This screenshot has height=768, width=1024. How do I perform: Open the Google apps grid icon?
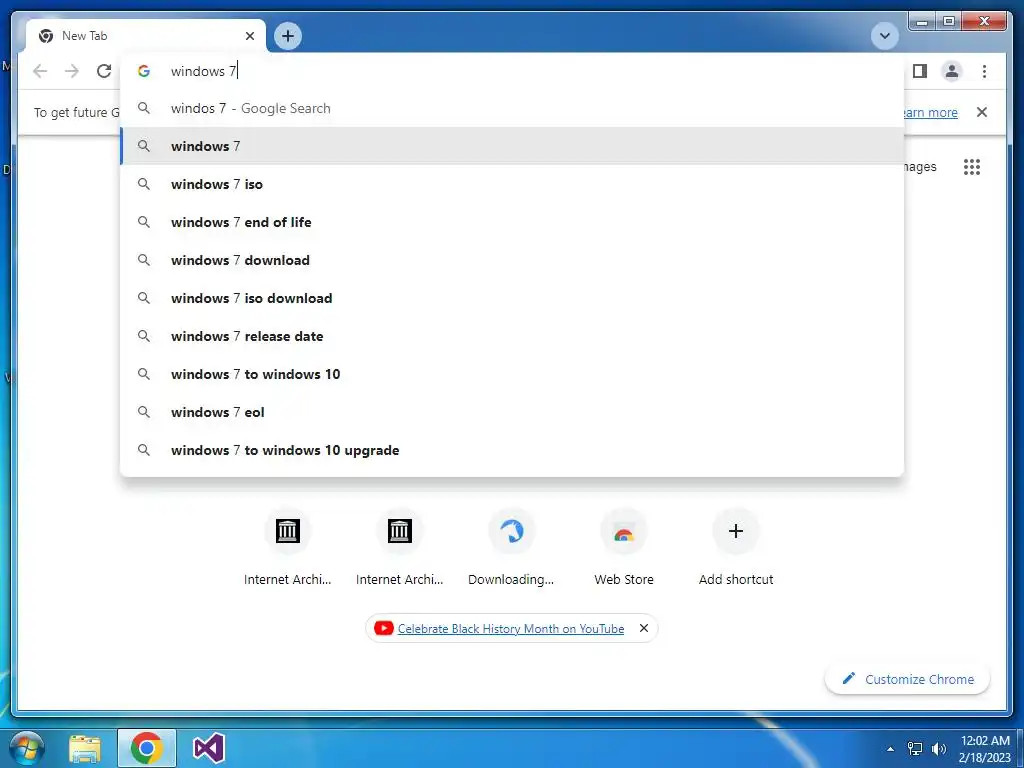pos(972,167)
